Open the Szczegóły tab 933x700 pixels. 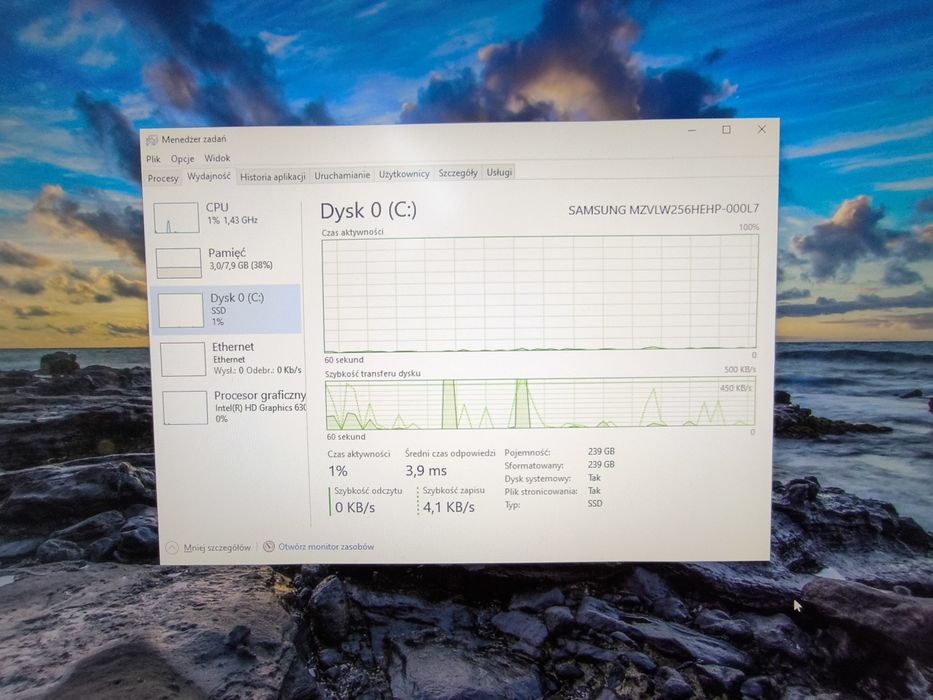[458, 173]
